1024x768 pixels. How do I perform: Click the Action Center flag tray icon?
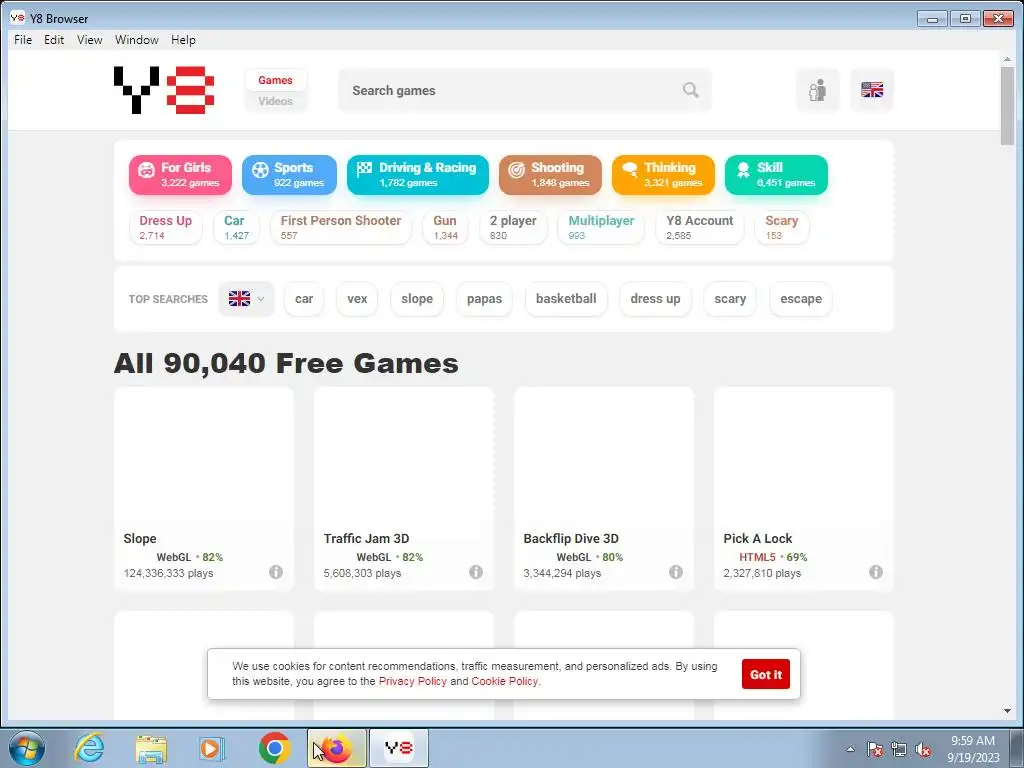874,749
